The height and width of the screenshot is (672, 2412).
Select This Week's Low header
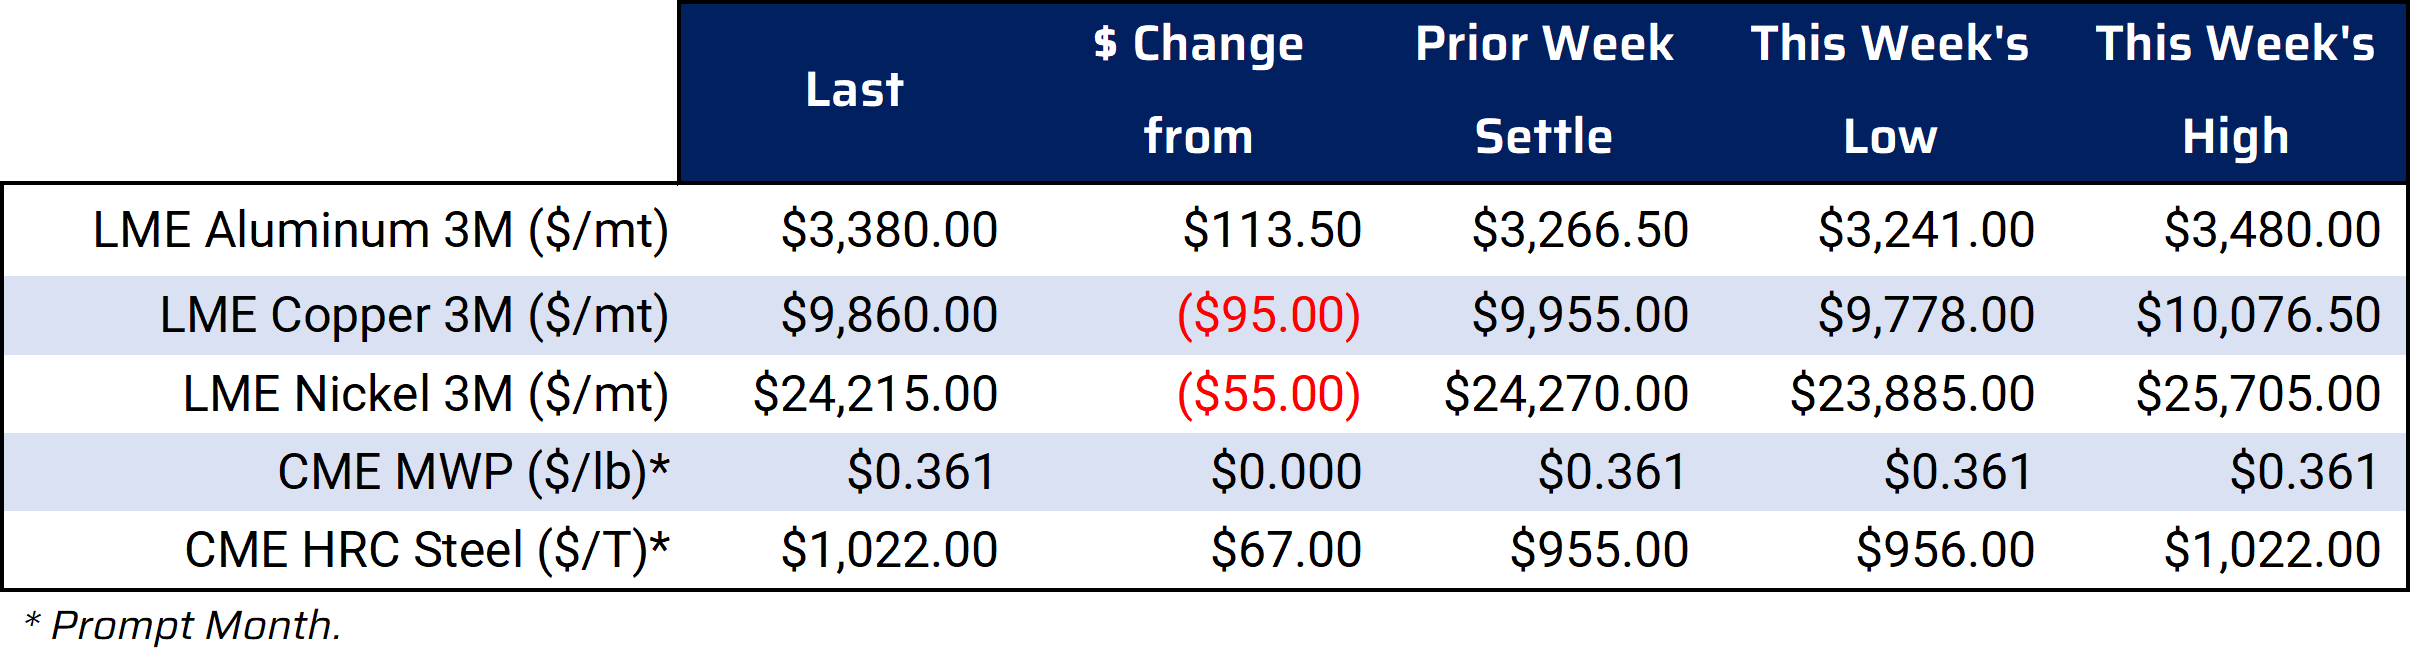coord(1890,90)
